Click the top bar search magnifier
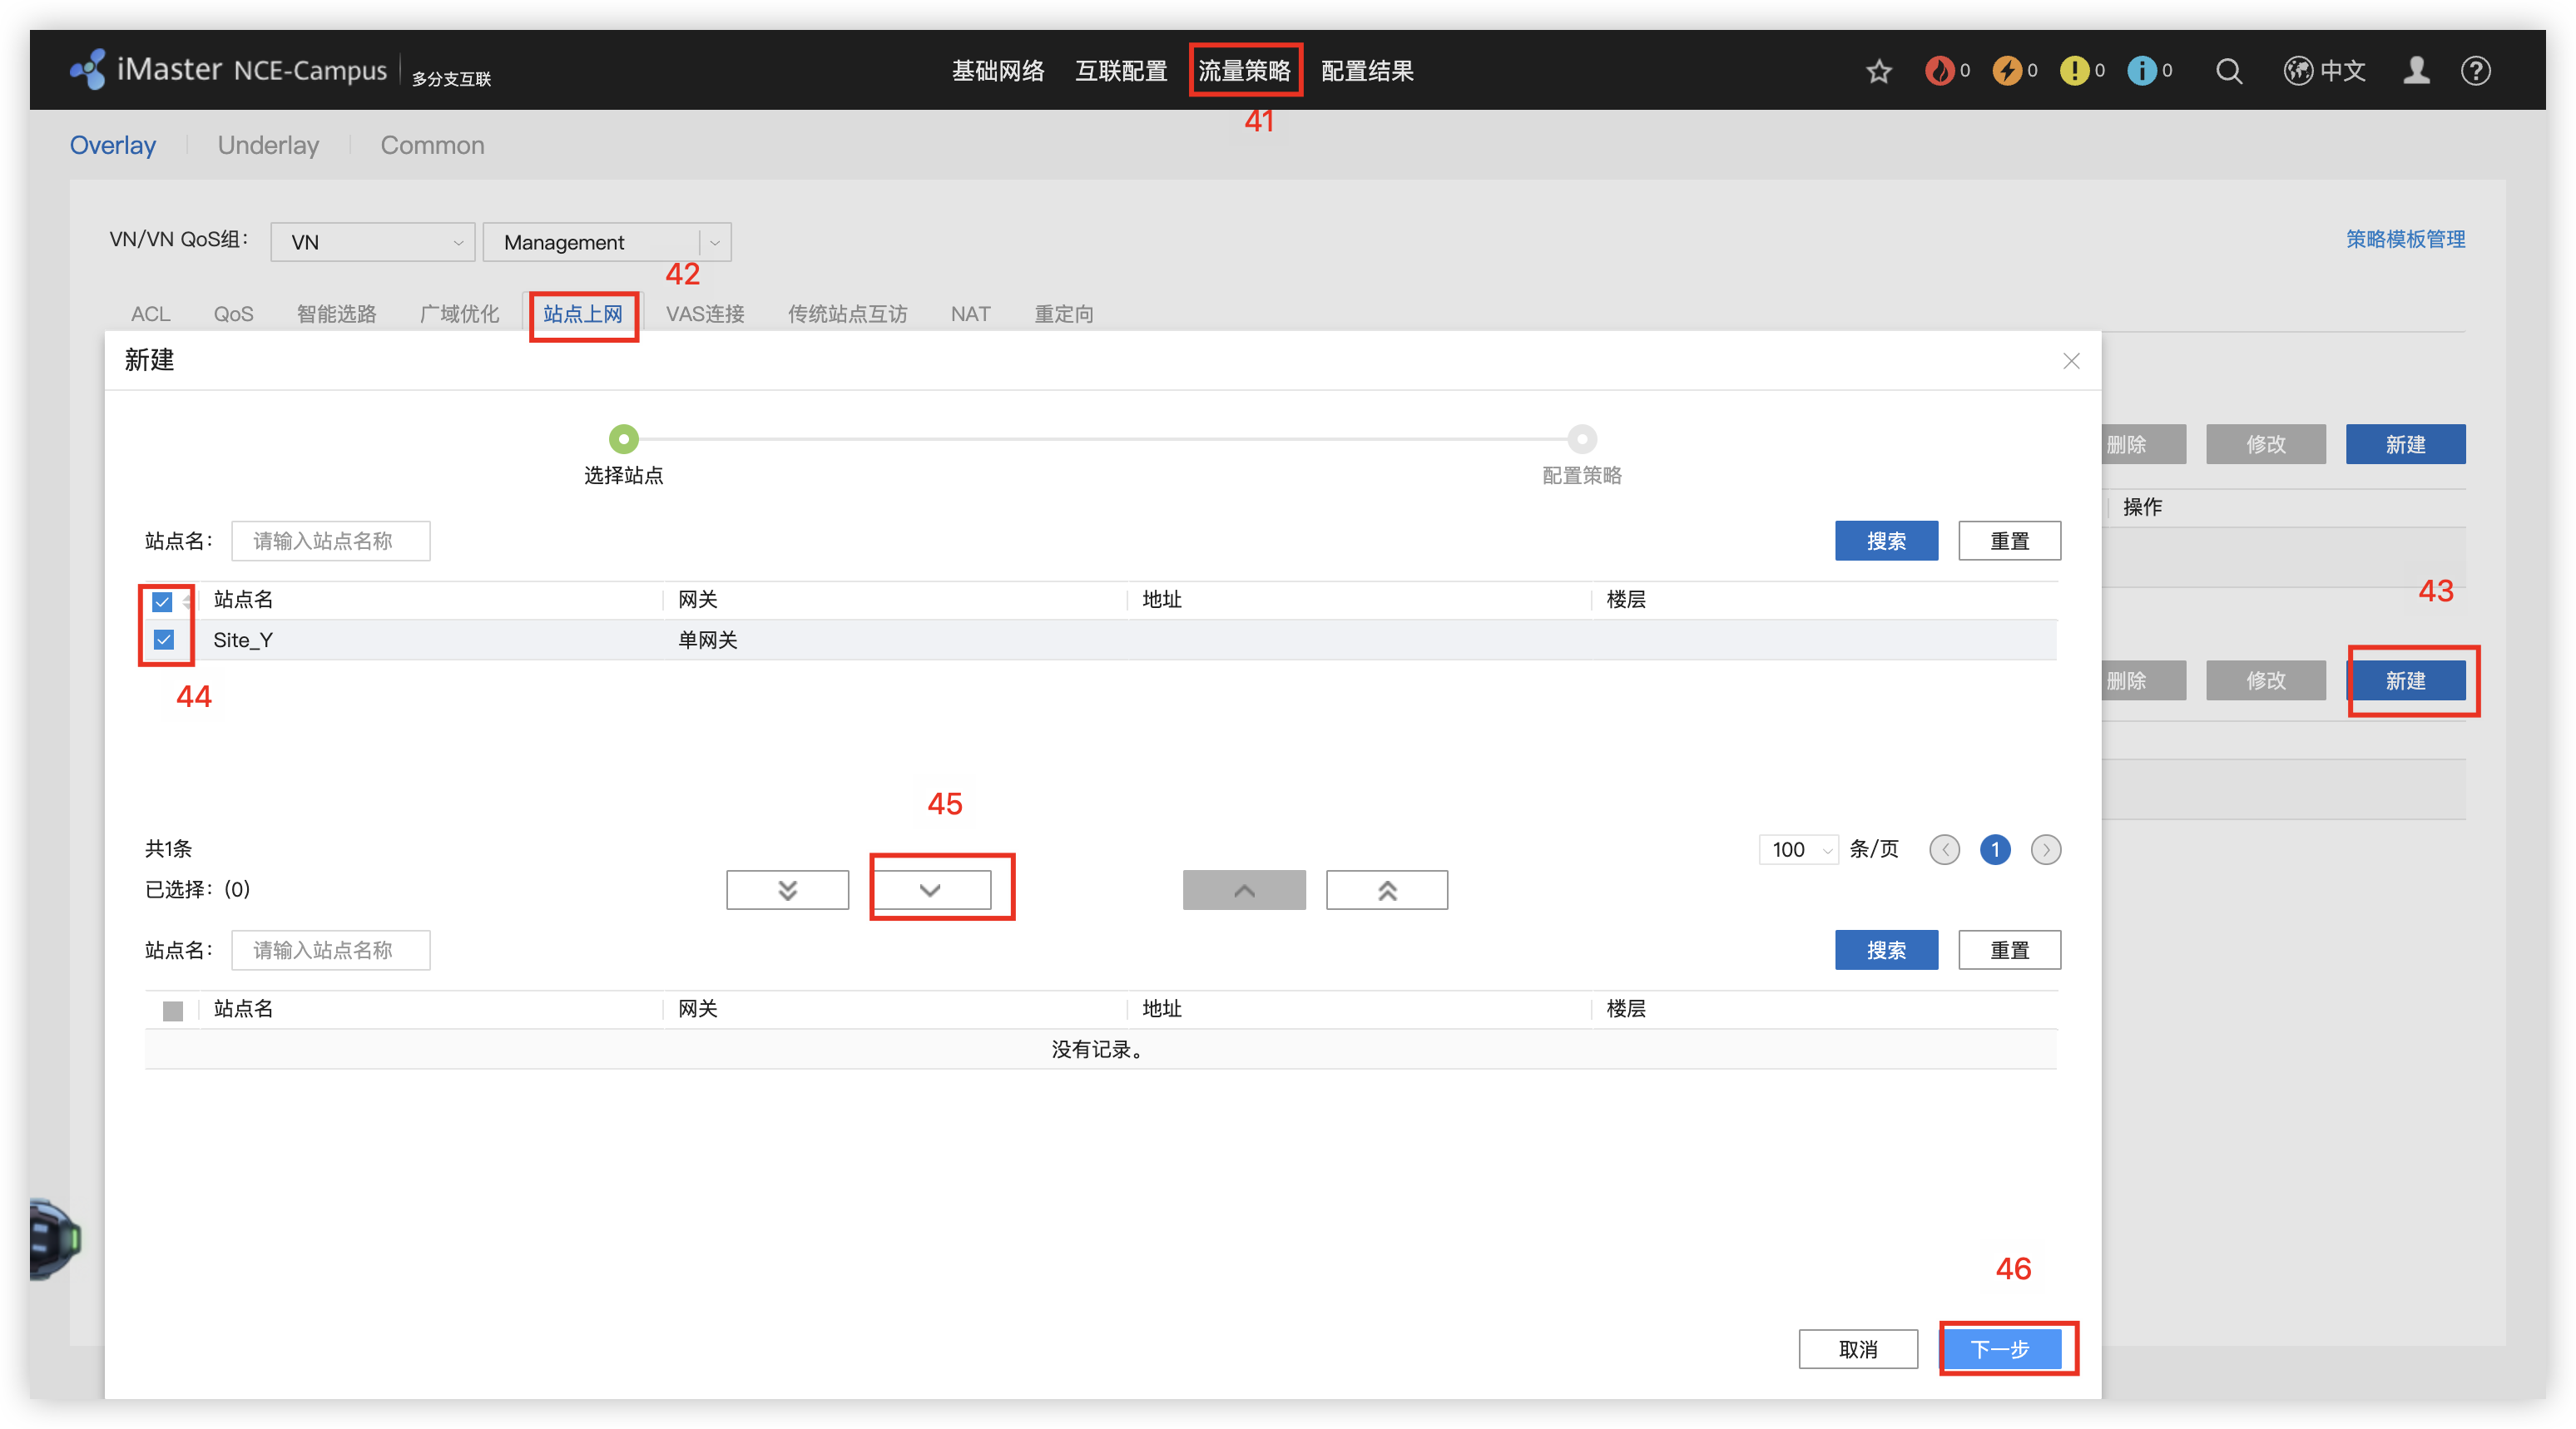2576x1429 pixels. coord(2229,71)
